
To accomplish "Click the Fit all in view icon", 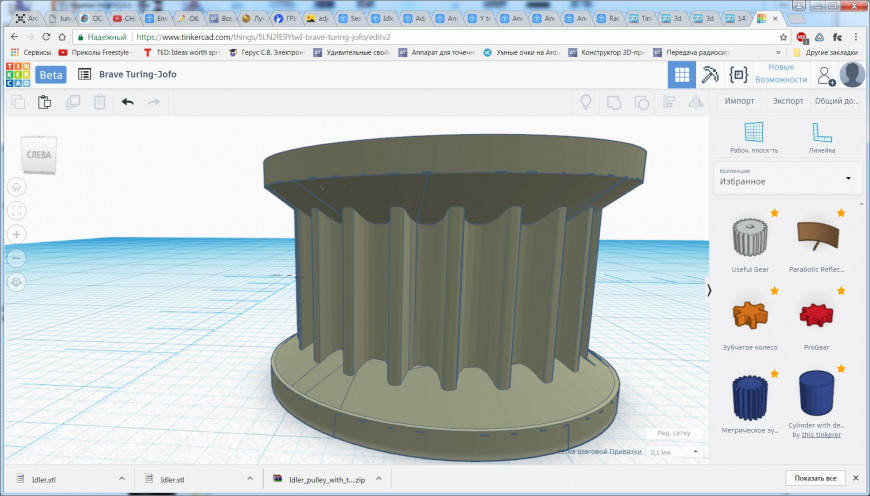I will coord(17,210).
